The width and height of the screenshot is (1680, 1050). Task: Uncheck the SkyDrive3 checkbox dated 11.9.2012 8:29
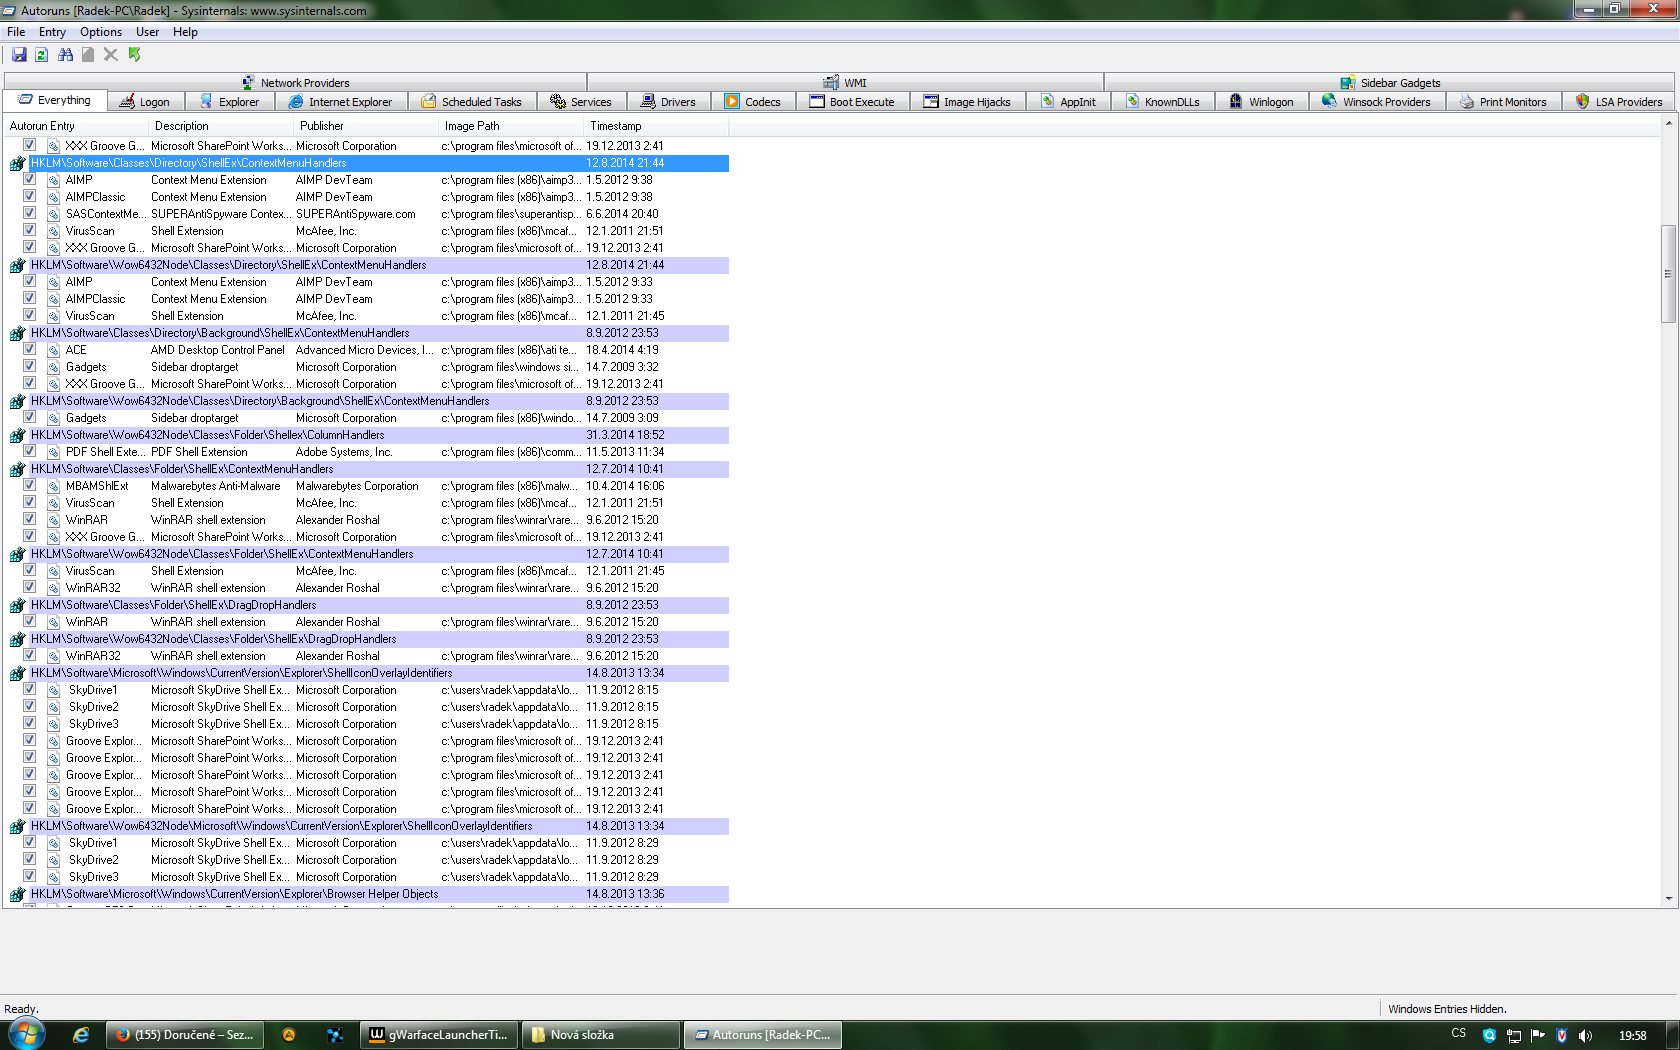click(x=29, y=876)
